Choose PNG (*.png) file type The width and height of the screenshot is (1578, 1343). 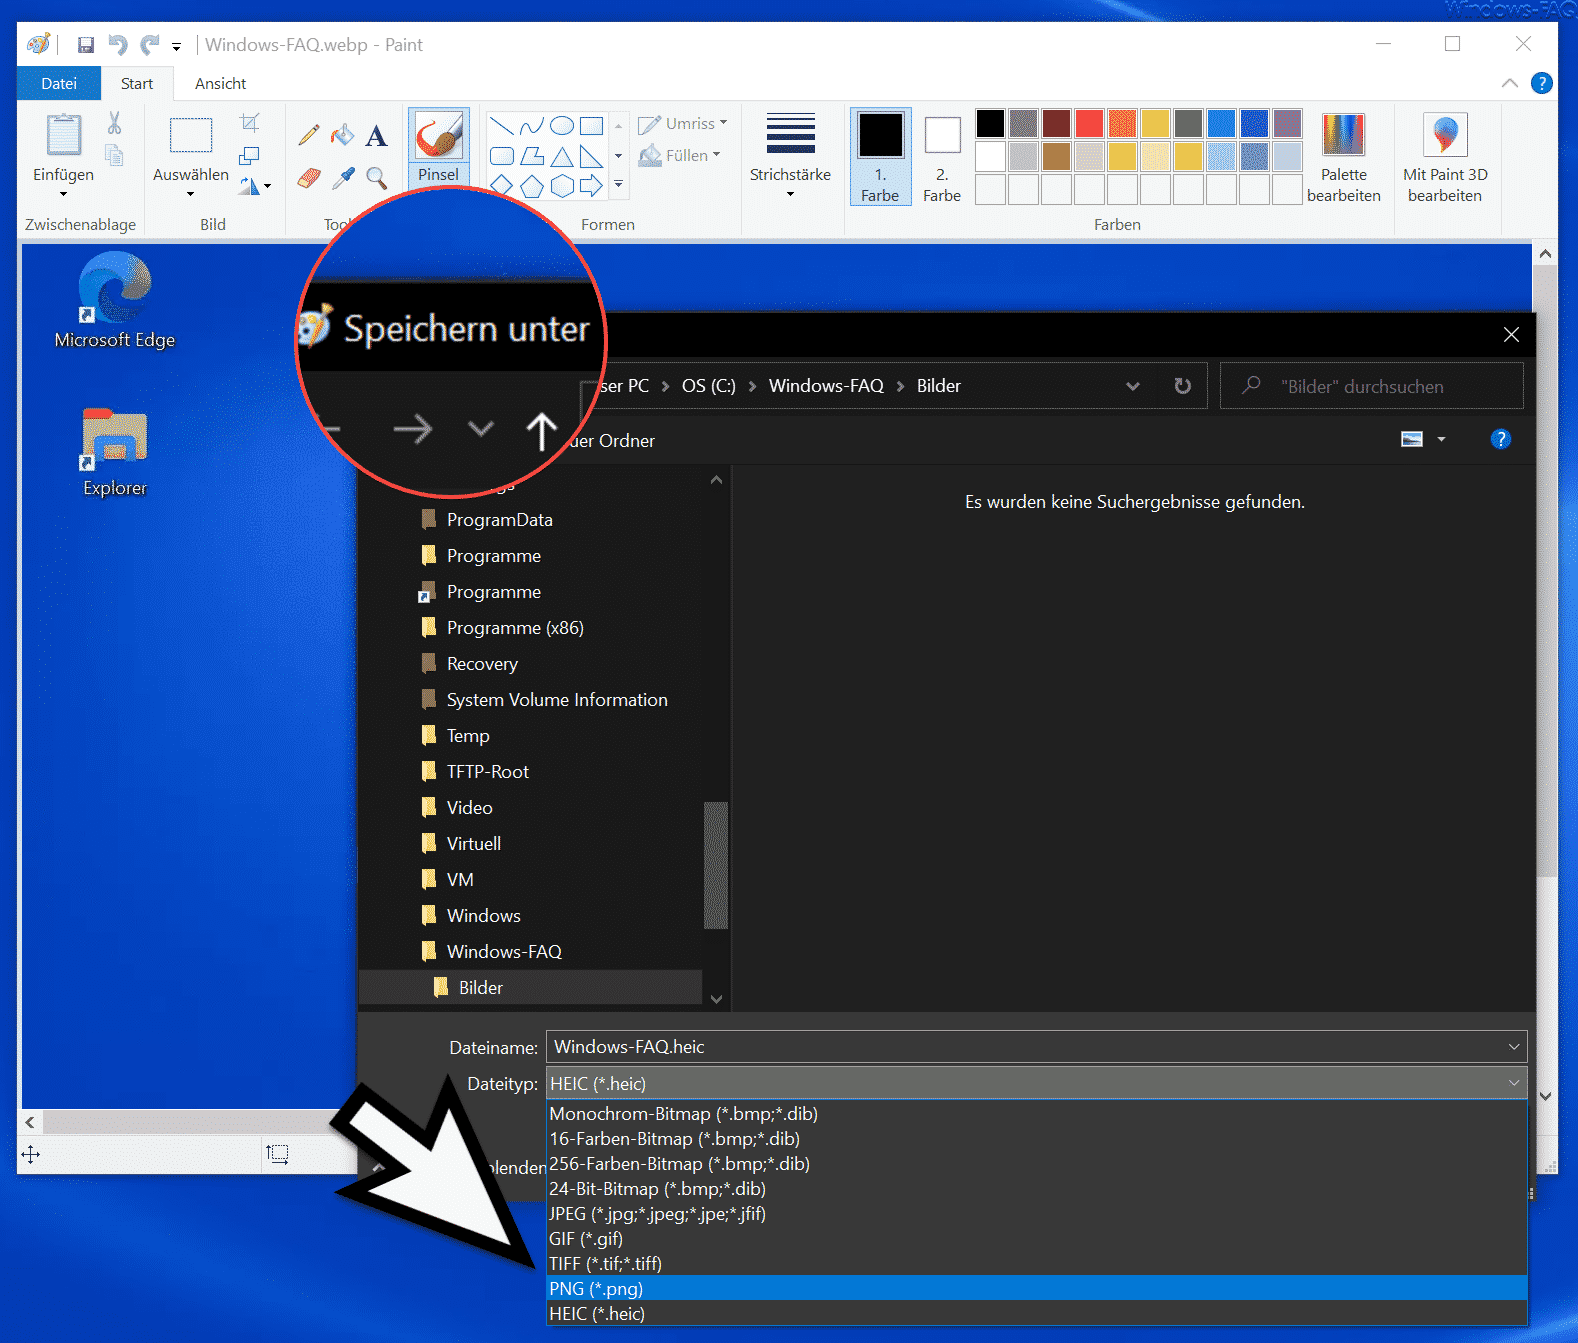coord(1037,1289)
